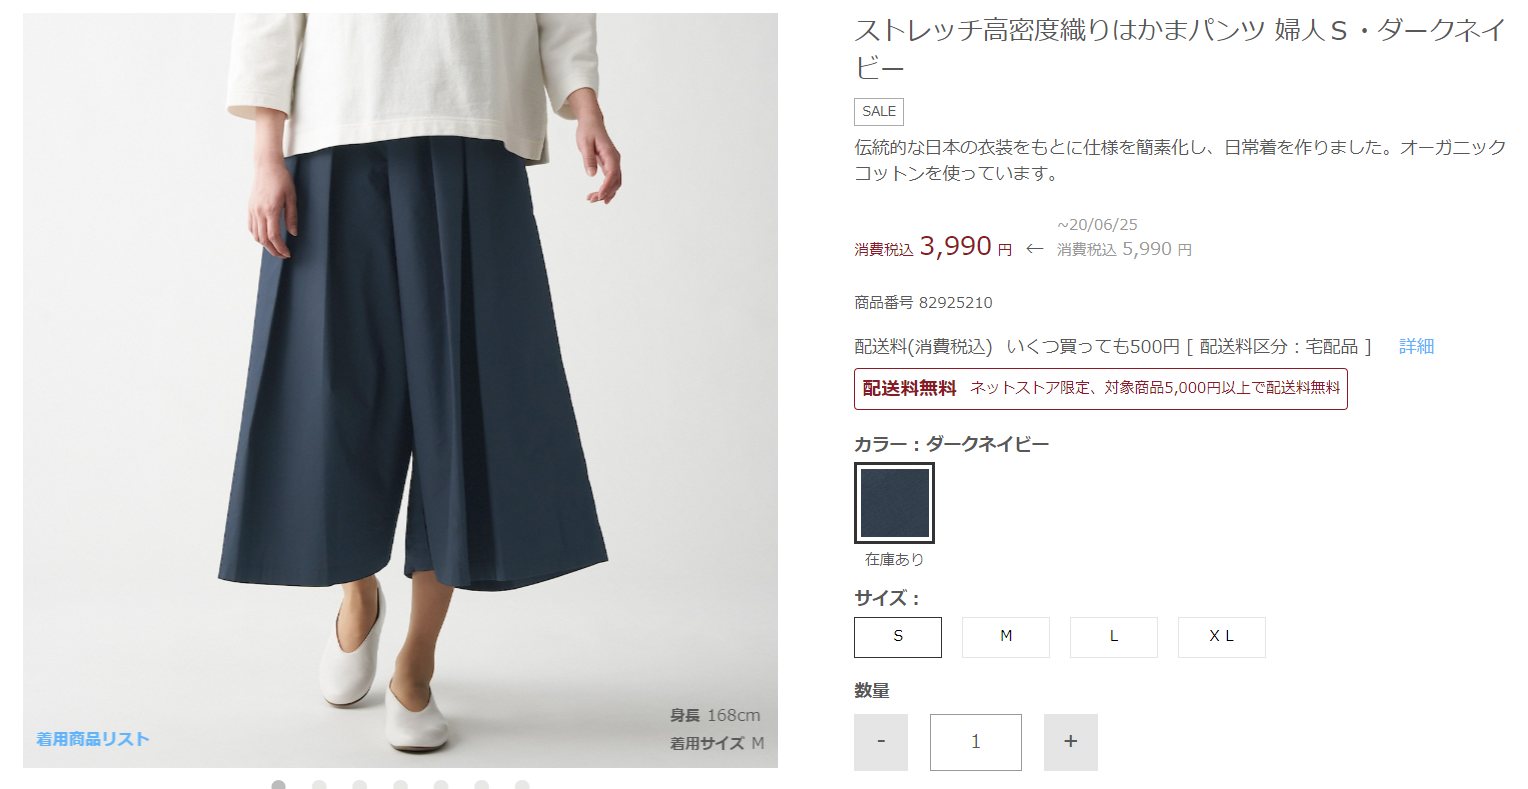Choose size S option
This screenshot has width=1528, height=789.
point(898,637)
